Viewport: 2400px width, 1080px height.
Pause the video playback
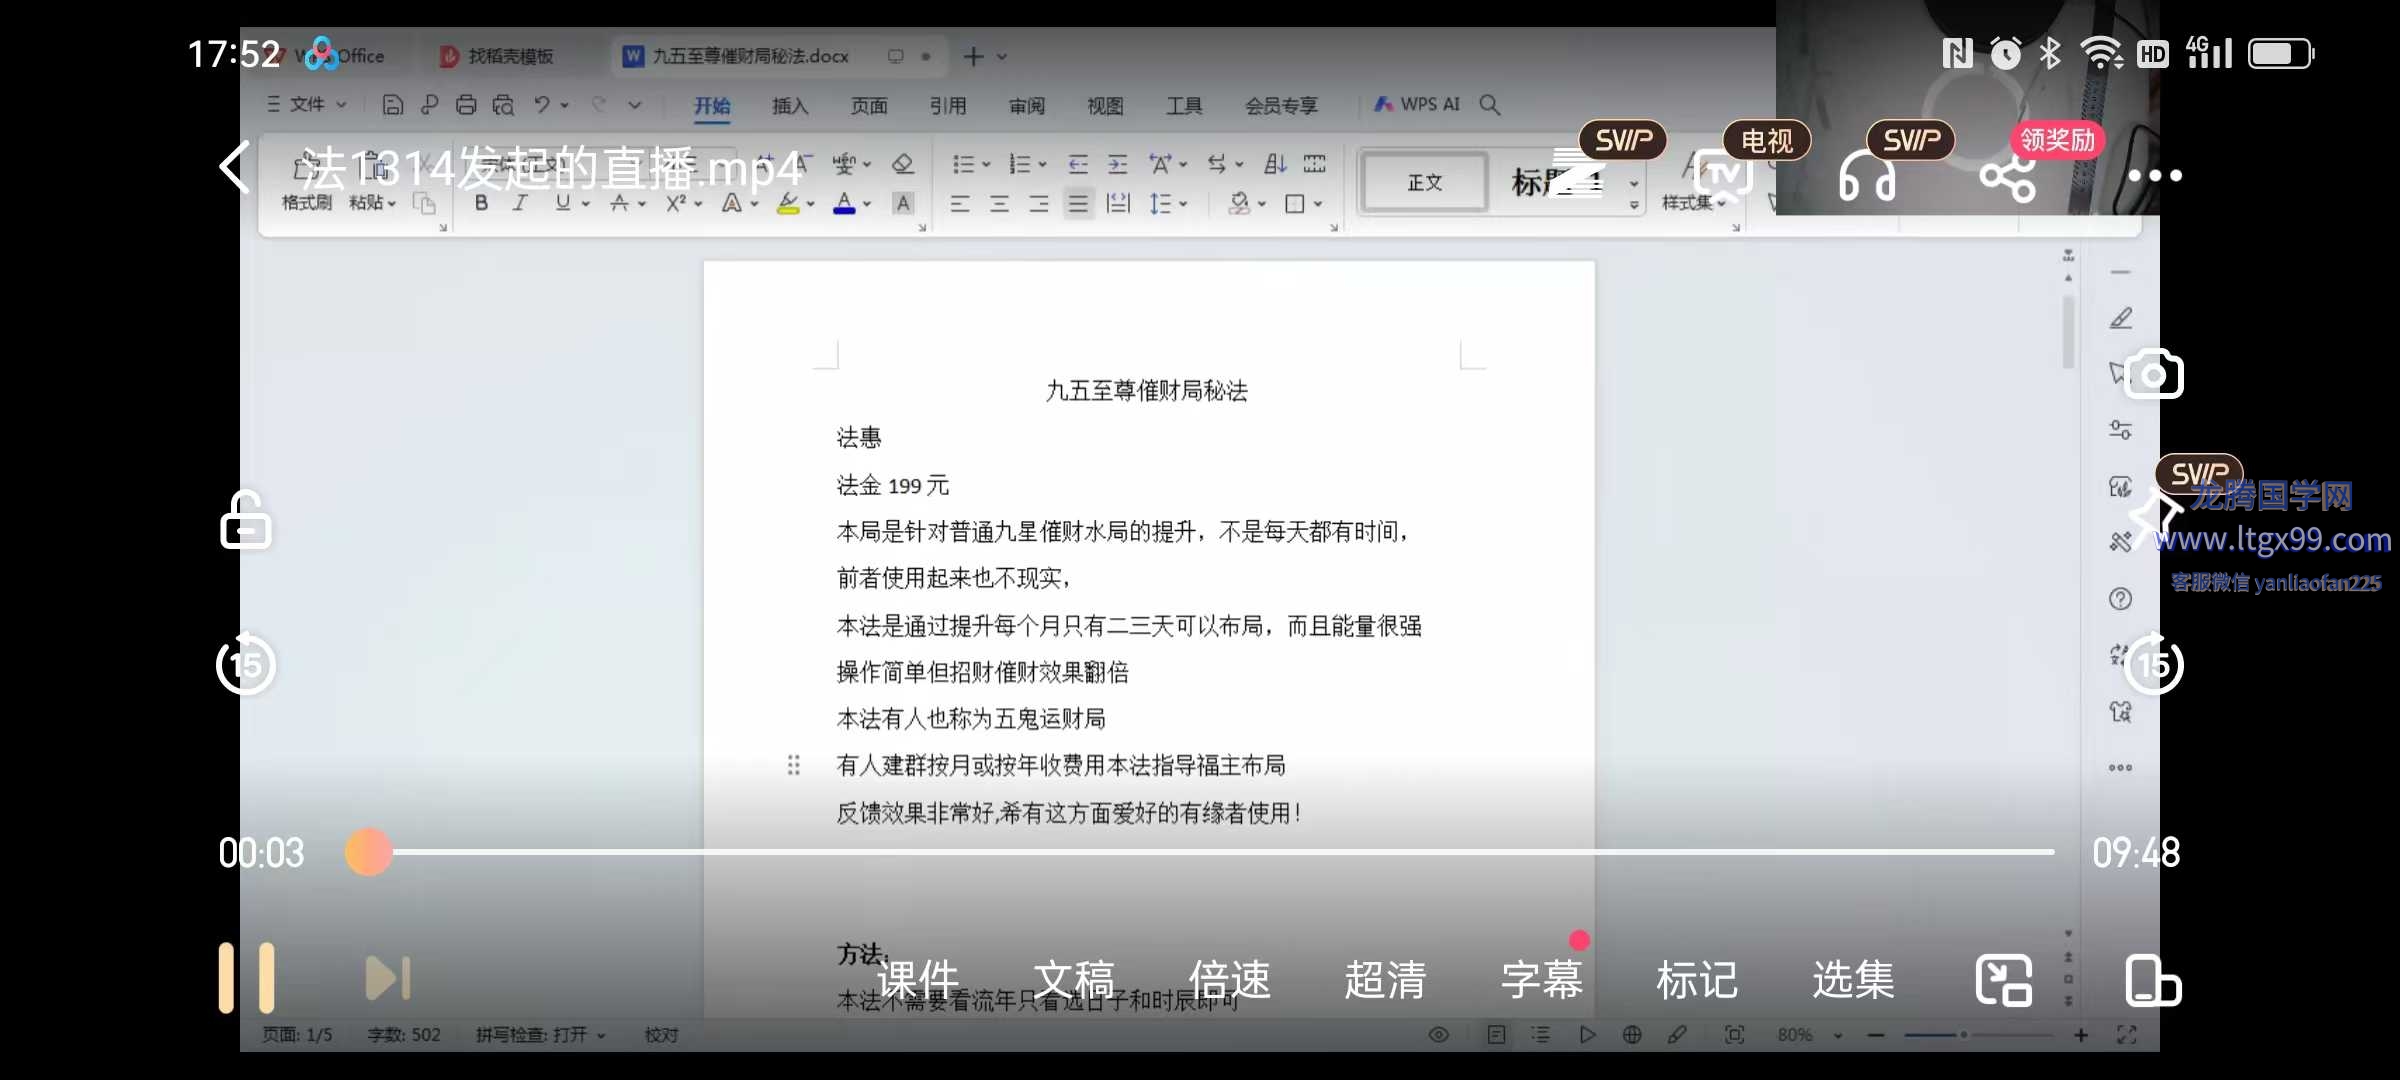pos(246,978)
